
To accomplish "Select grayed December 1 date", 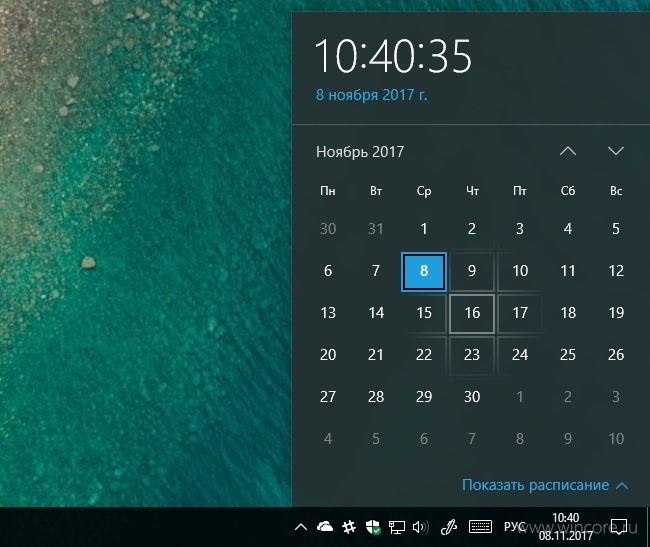I will [520, 397].
